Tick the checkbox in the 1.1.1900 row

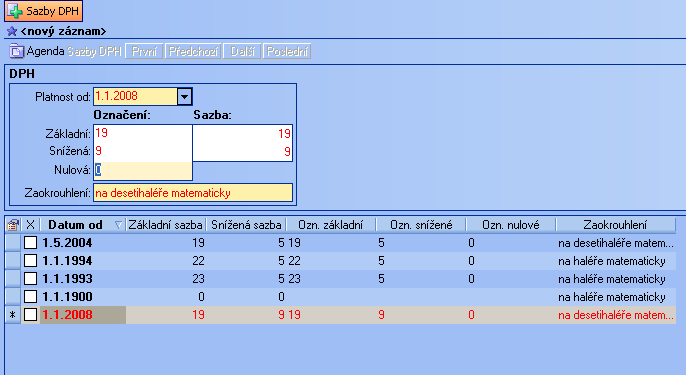(x=30, y=297)
